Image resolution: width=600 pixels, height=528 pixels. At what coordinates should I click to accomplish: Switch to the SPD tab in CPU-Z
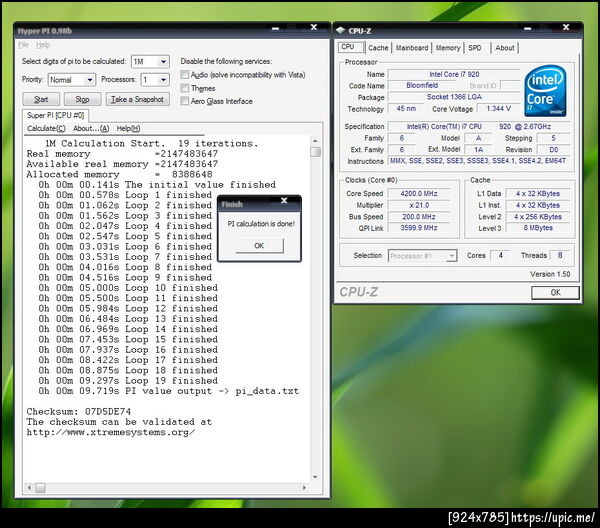tap(475, 48)
